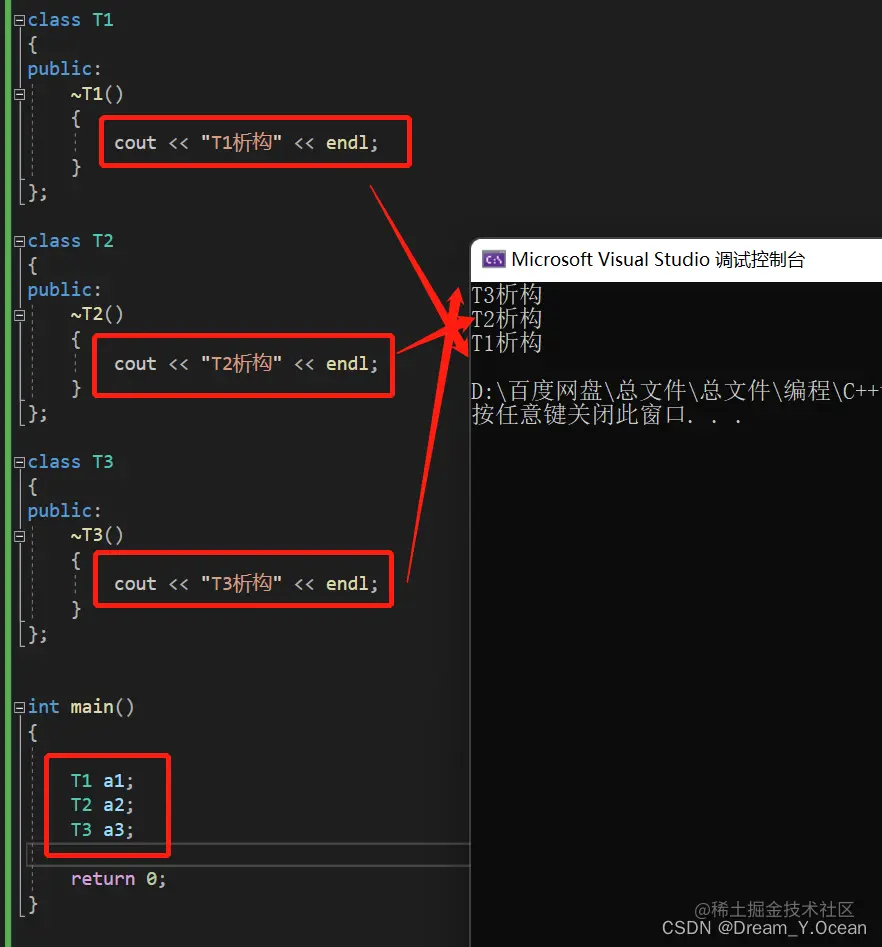Click the console output line T3析构

coord(506,295)
